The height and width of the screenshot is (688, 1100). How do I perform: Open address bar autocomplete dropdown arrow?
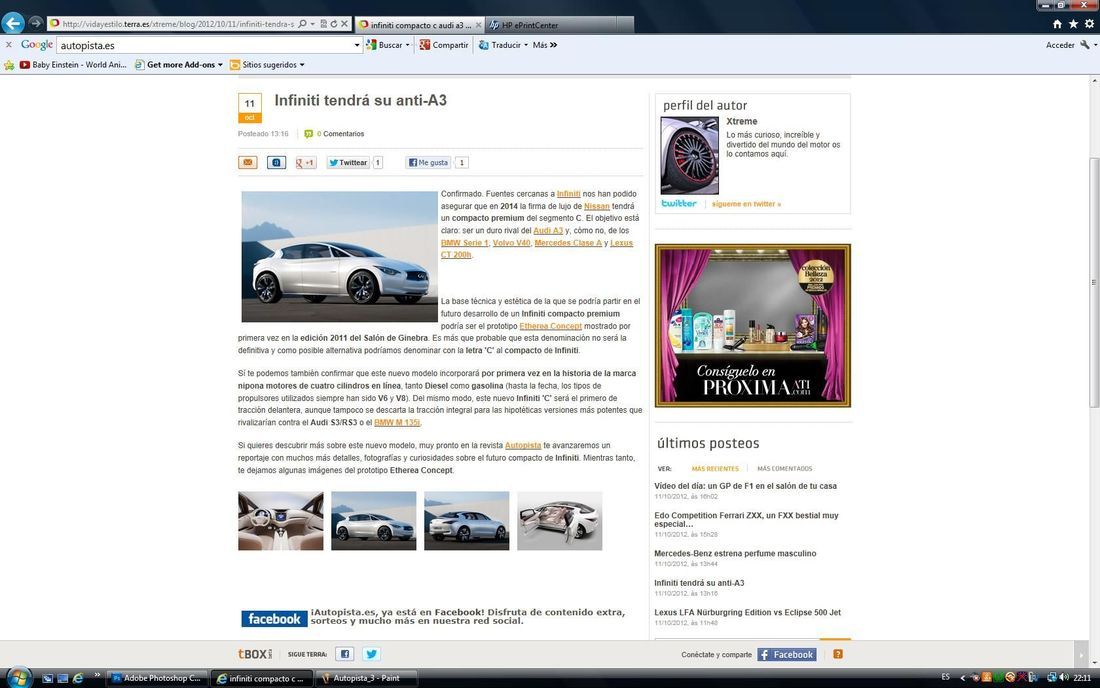pyautogui.click(x=312, y=24)
